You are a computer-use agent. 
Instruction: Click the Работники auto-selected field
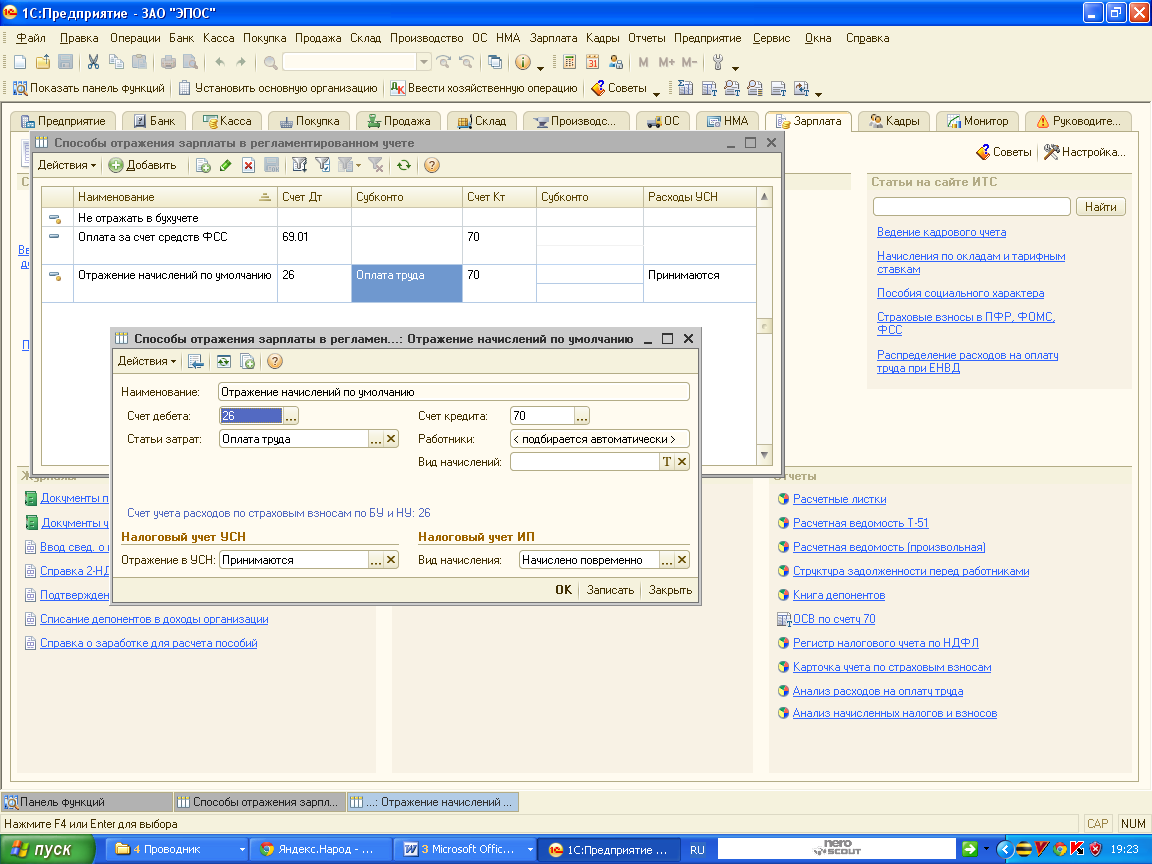(x=600, y=439)
